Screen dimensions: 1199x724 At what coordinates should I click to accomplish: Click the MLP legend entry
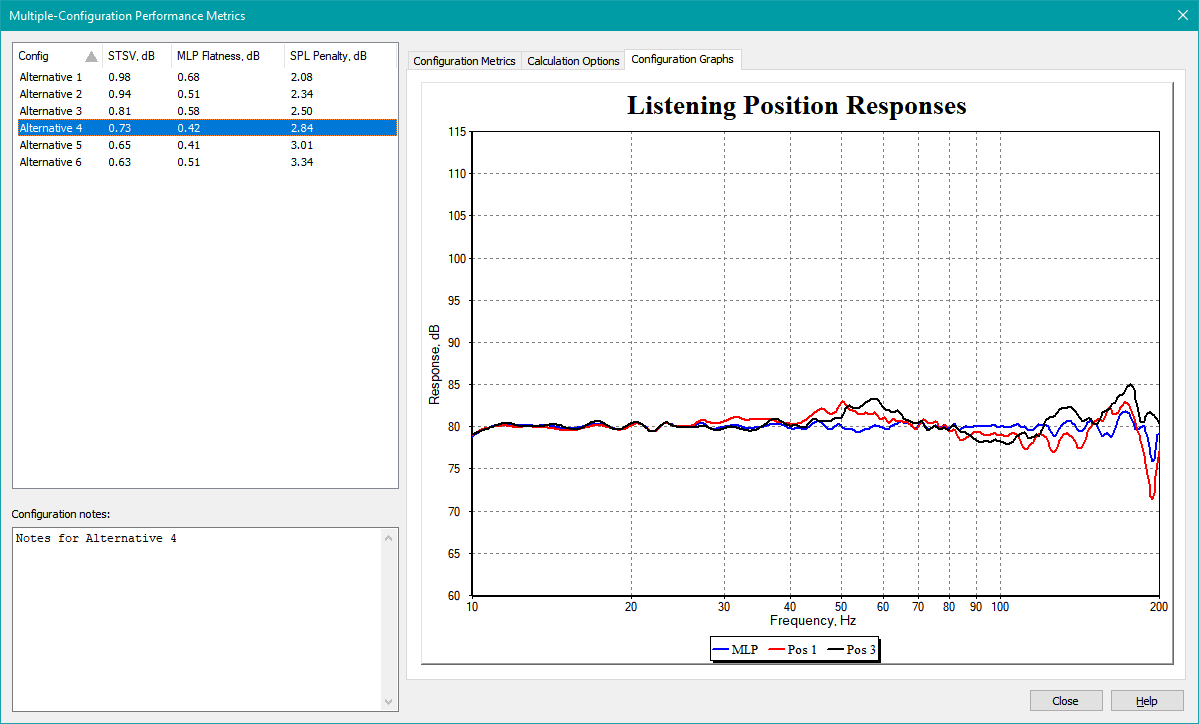pos(735,650)
